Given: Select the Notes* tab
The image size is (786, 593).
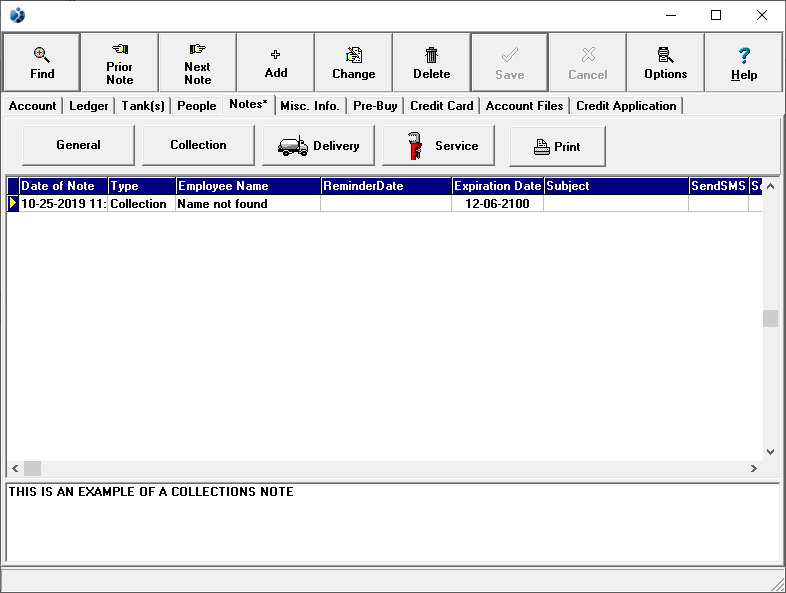Looking at the screenshot, I should (x=249, y=104).
